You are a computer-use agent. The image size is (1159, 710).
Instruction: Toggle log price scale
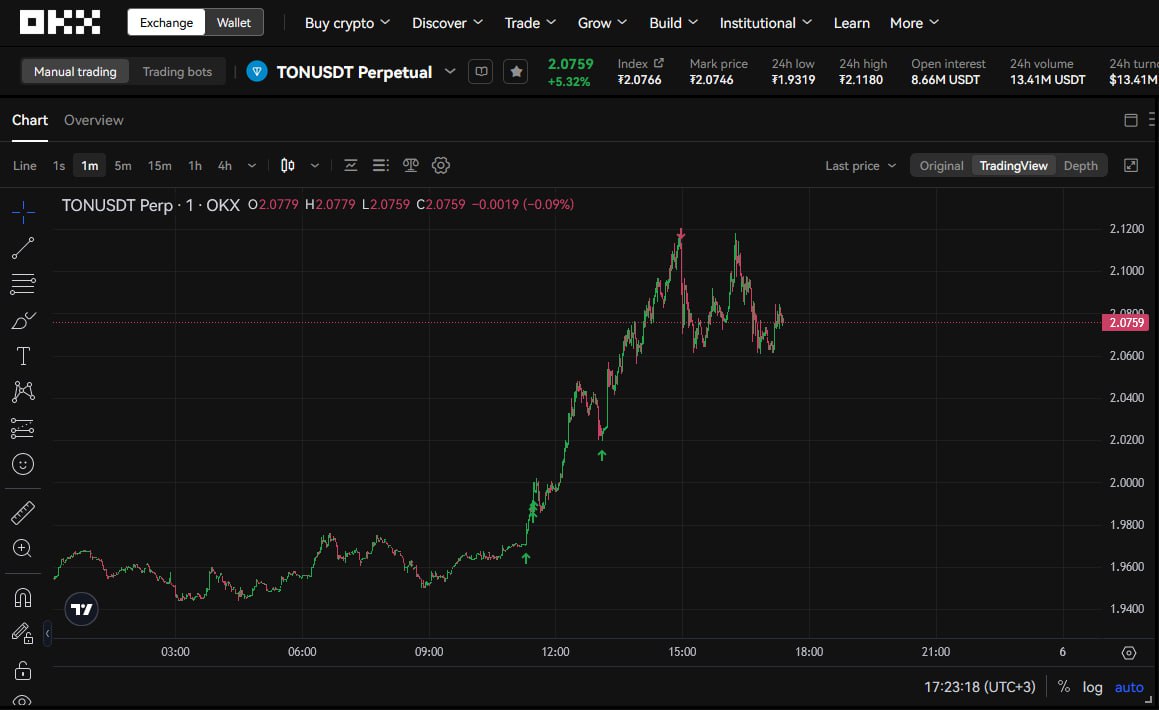(x=1092, y=686)
